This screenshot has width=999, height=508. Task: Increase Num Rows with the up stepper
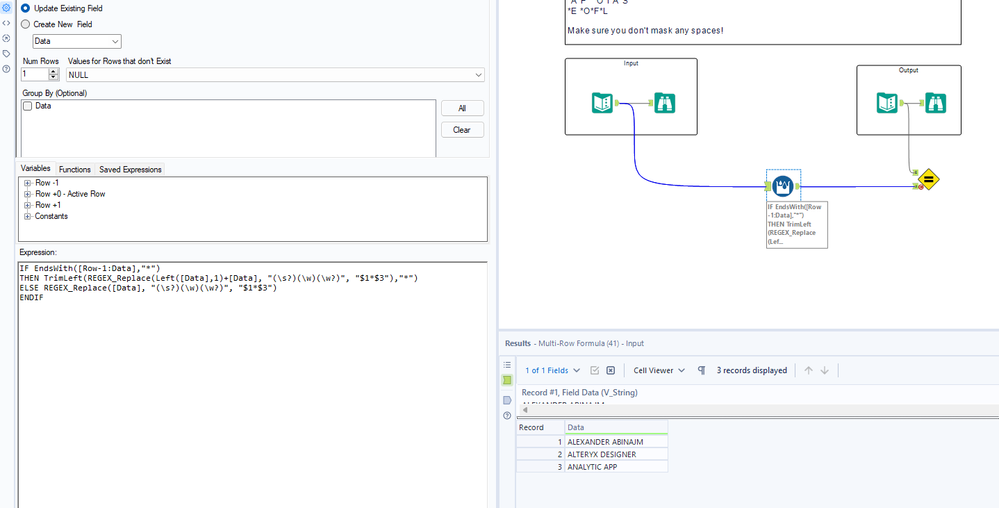[54, 71]
